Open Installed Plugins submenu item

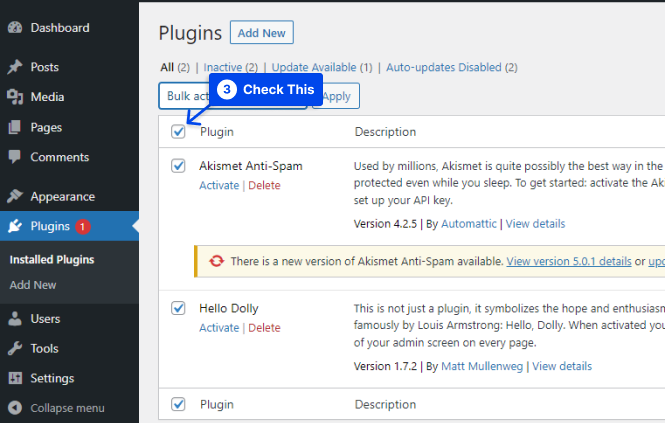pos(52,260)
